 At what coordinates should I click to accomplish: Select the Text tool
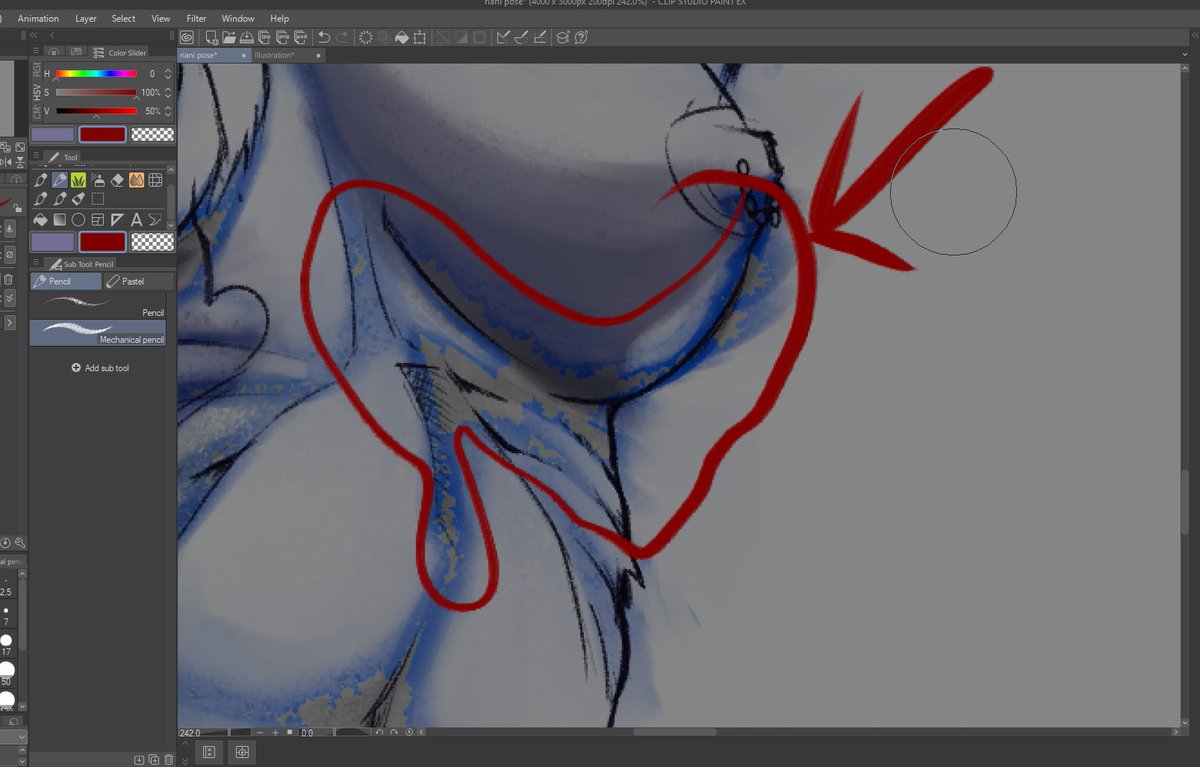(136, 220)
